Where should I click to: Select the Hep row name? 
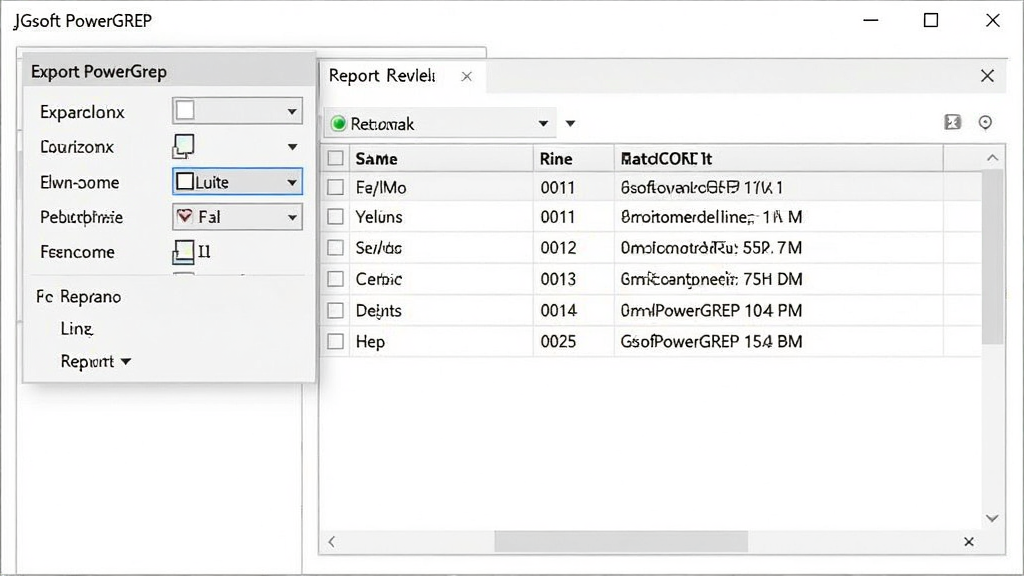click(370, 342)
